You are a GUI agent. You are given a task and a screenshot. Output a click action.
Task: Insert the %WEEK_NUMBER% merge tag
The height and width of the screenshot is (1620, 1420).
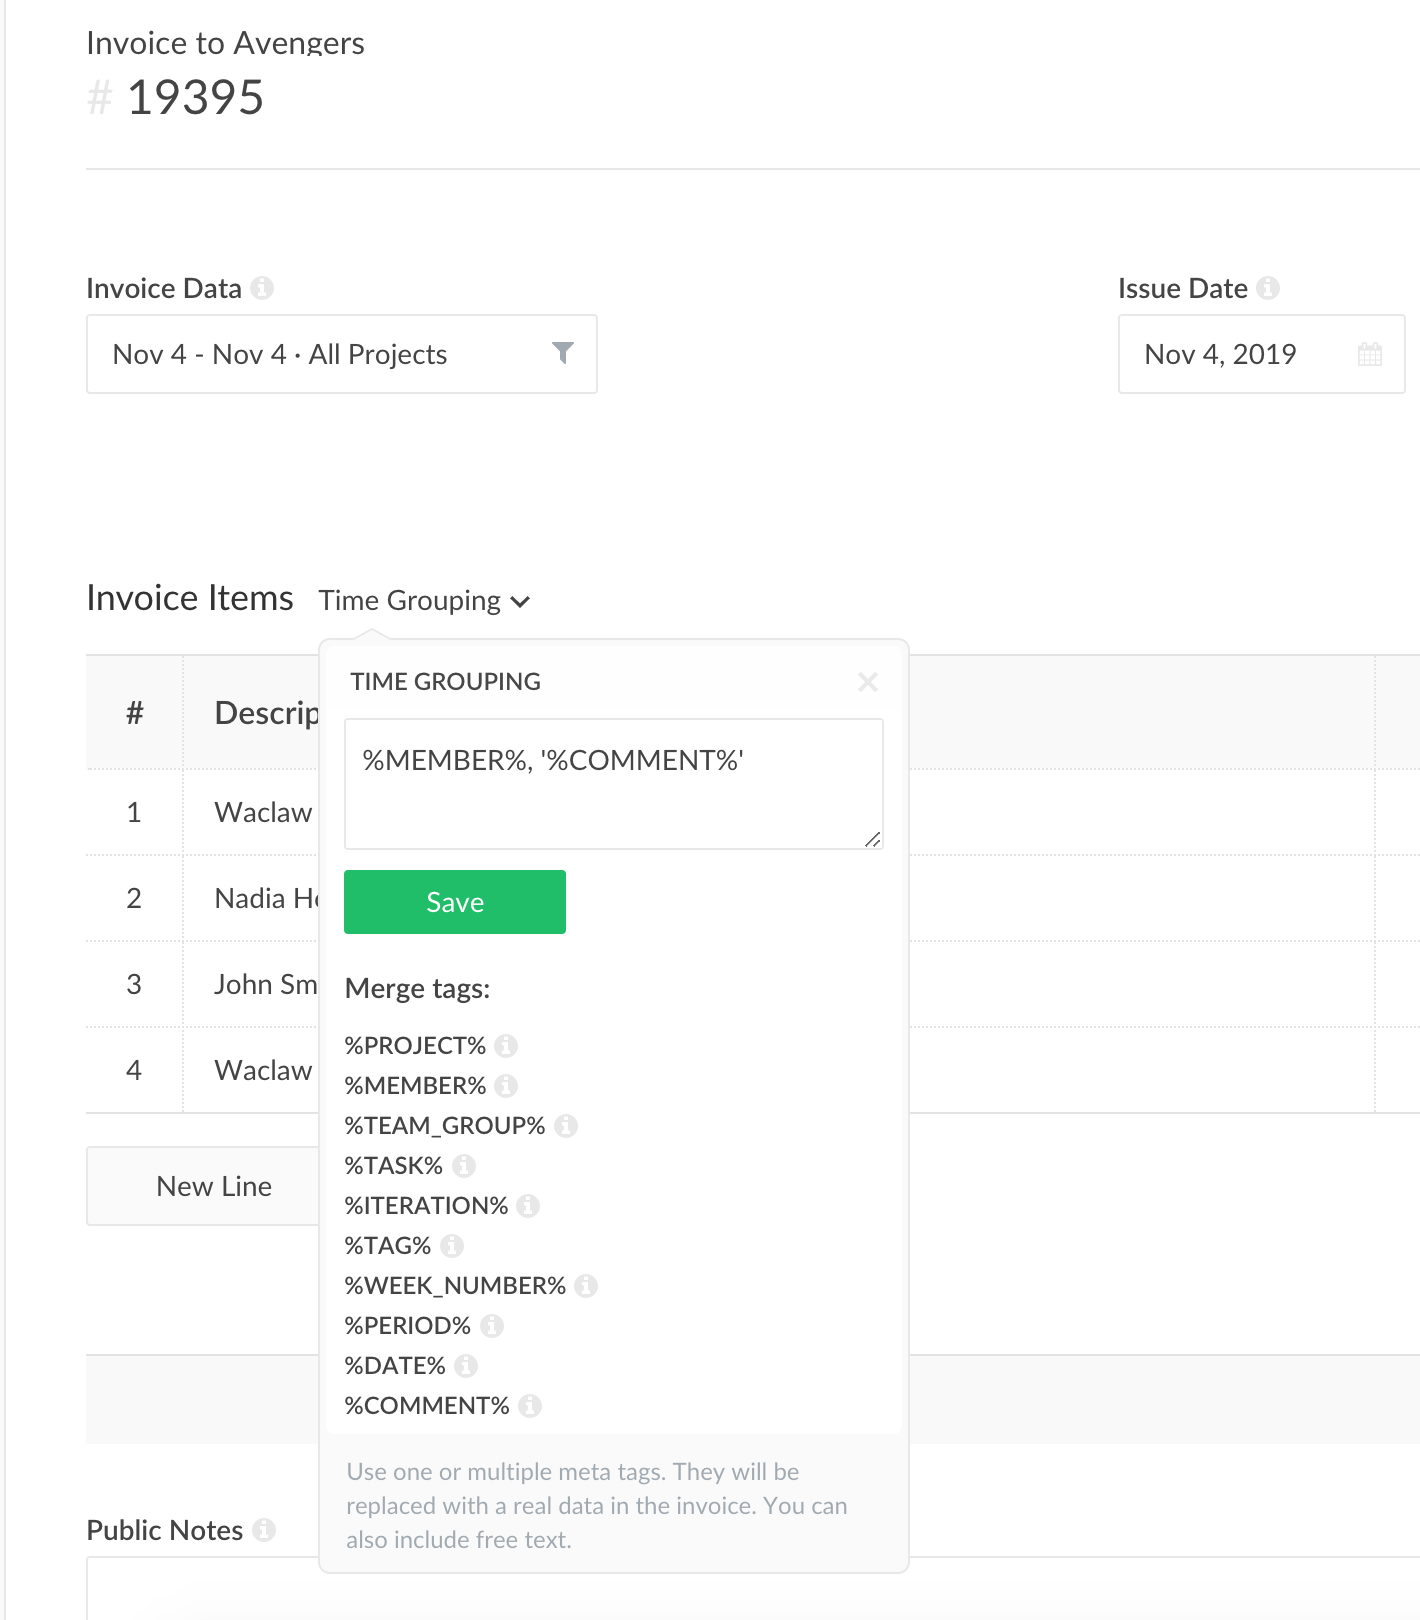[455, 1286]
